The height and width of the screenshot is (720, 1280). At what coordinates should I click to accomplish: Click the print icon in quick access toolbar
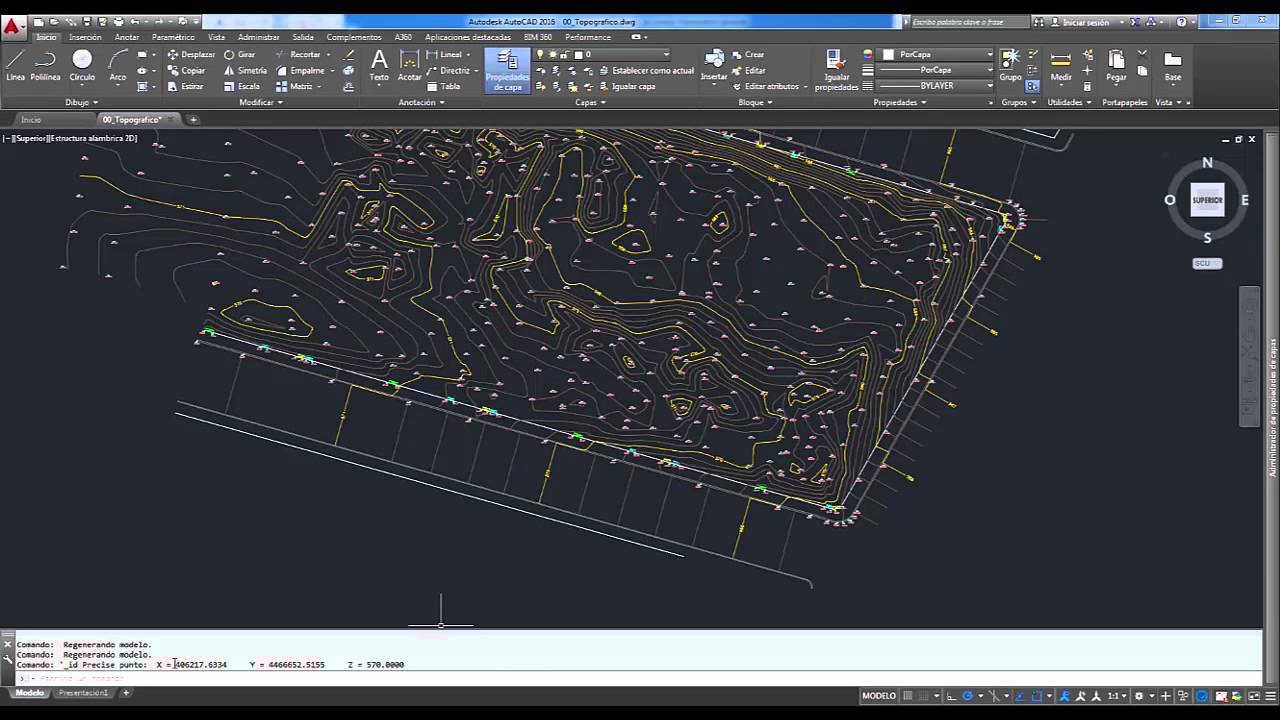click(119, 21)
